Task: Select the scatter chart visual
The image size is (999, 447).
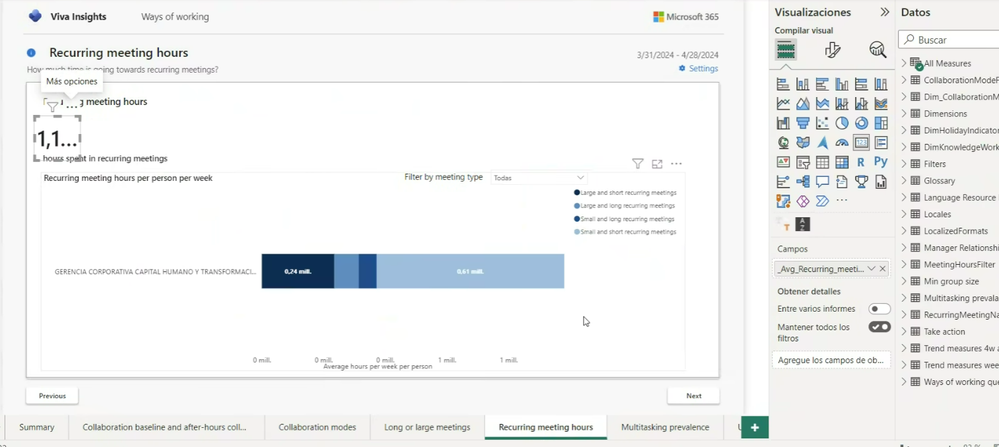Action: click(823, 123)
